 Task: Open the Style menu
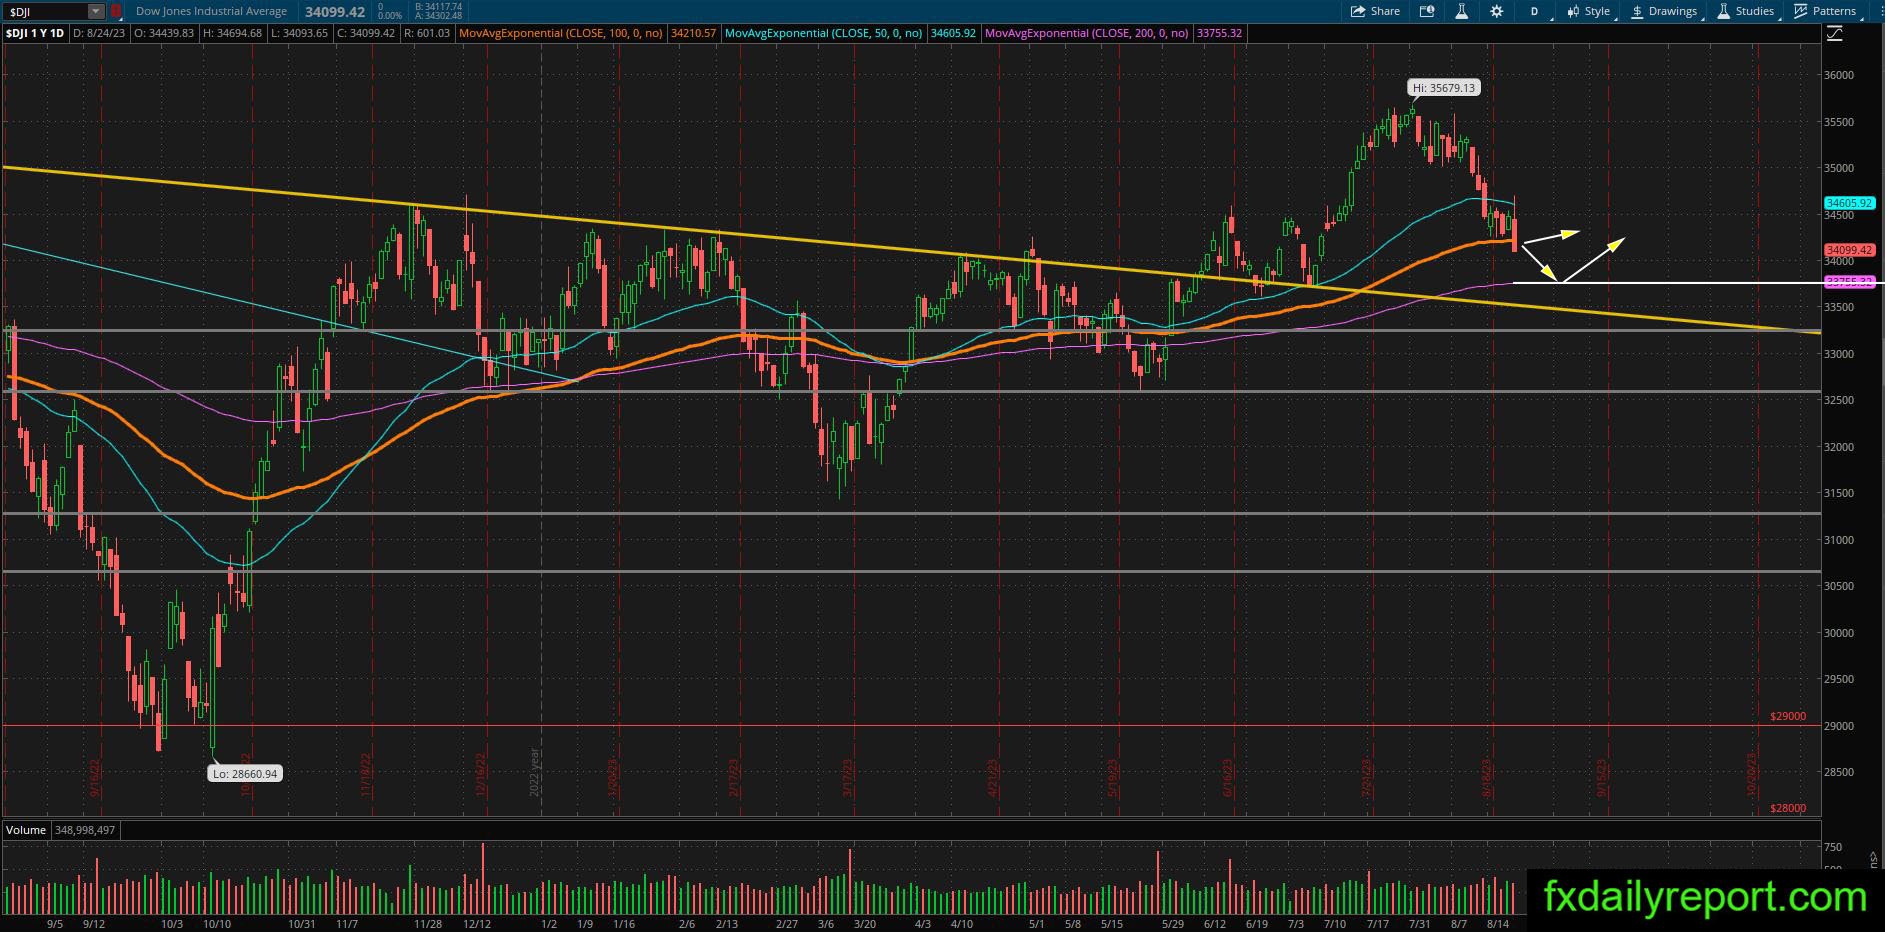(1590, 11)
